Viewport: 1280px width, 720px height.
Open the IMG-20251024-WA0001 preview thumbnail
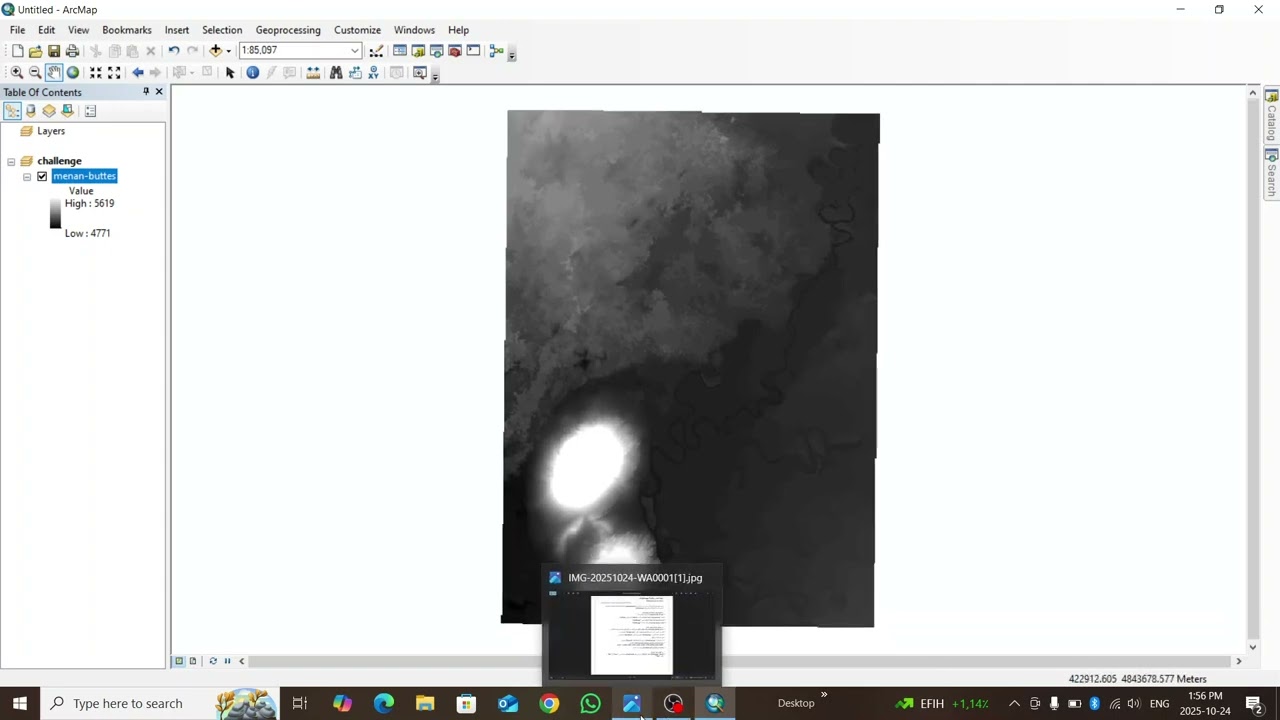pos(631,635)
